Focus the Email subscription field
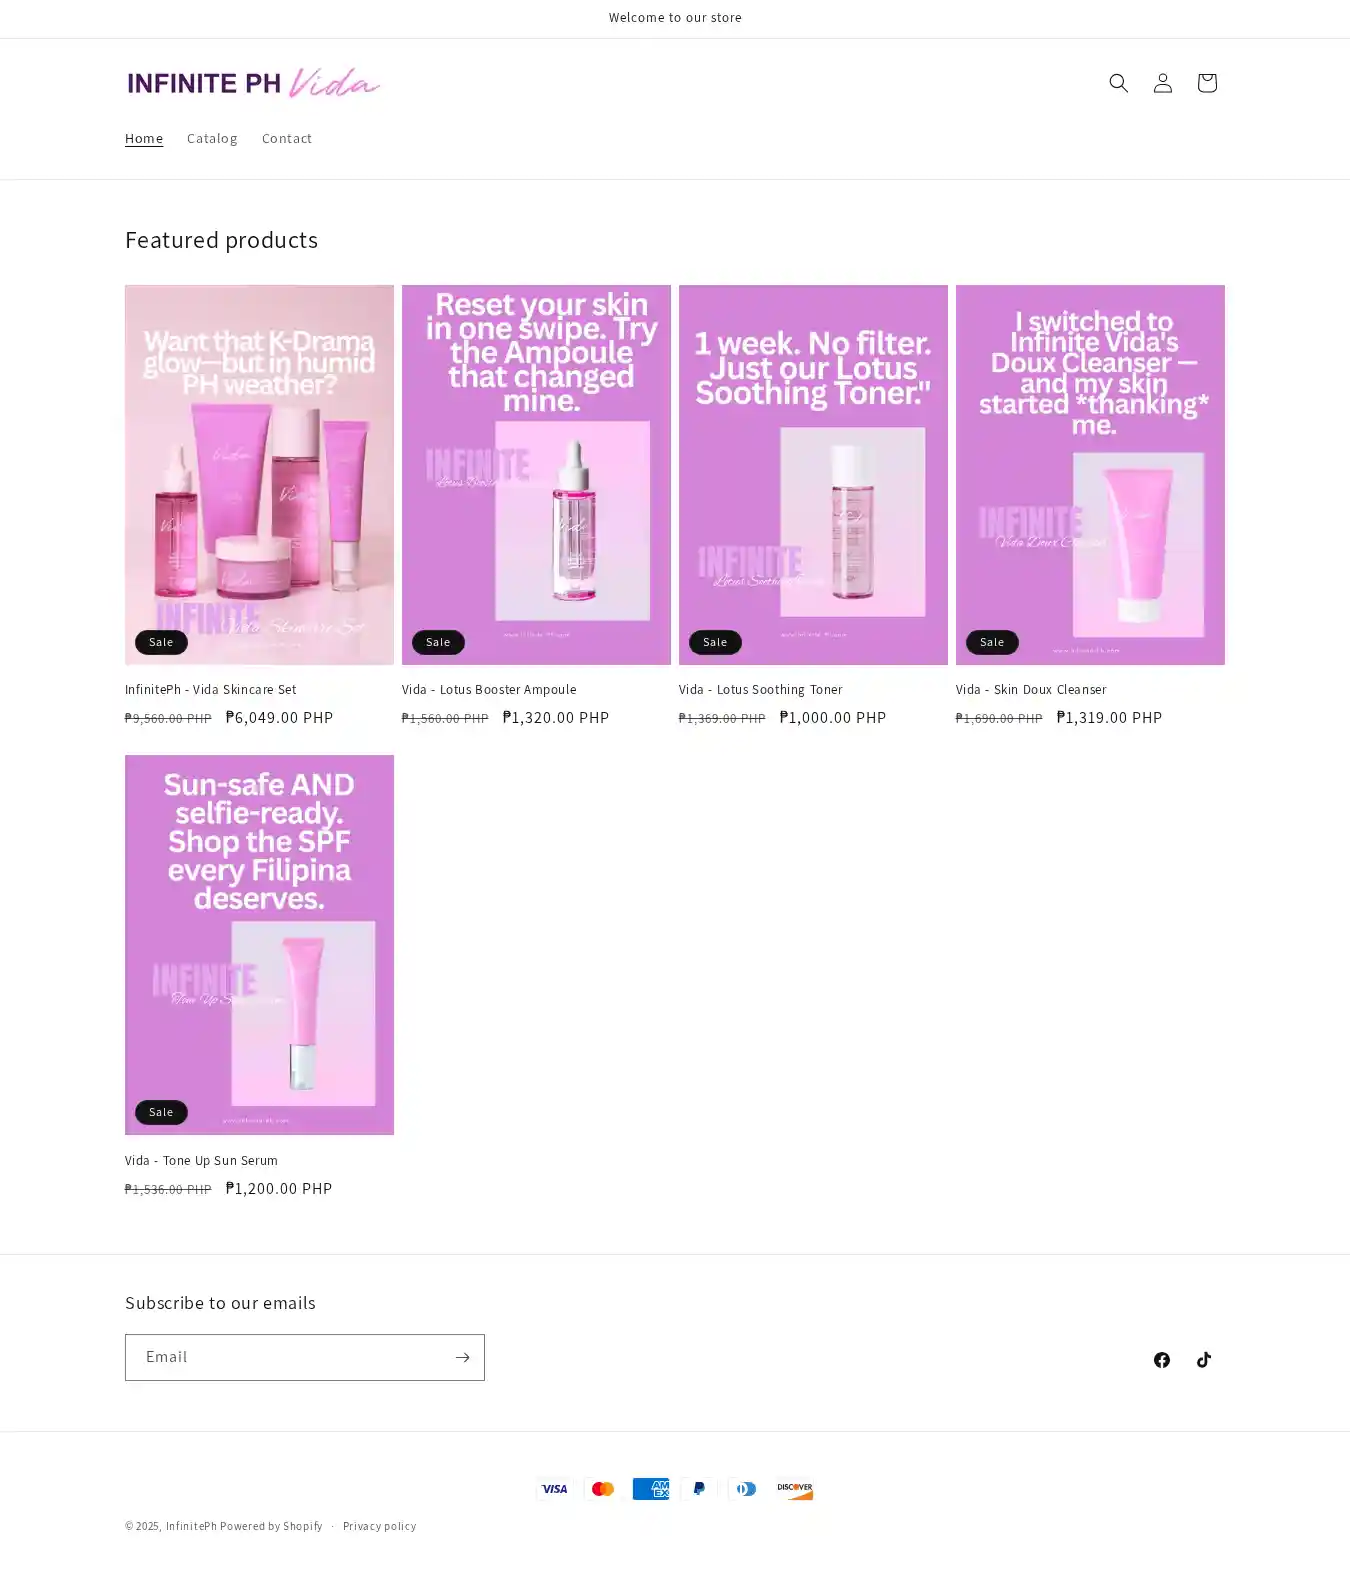Viewport: 1350px width, 1572px height. pos(288,1357)
